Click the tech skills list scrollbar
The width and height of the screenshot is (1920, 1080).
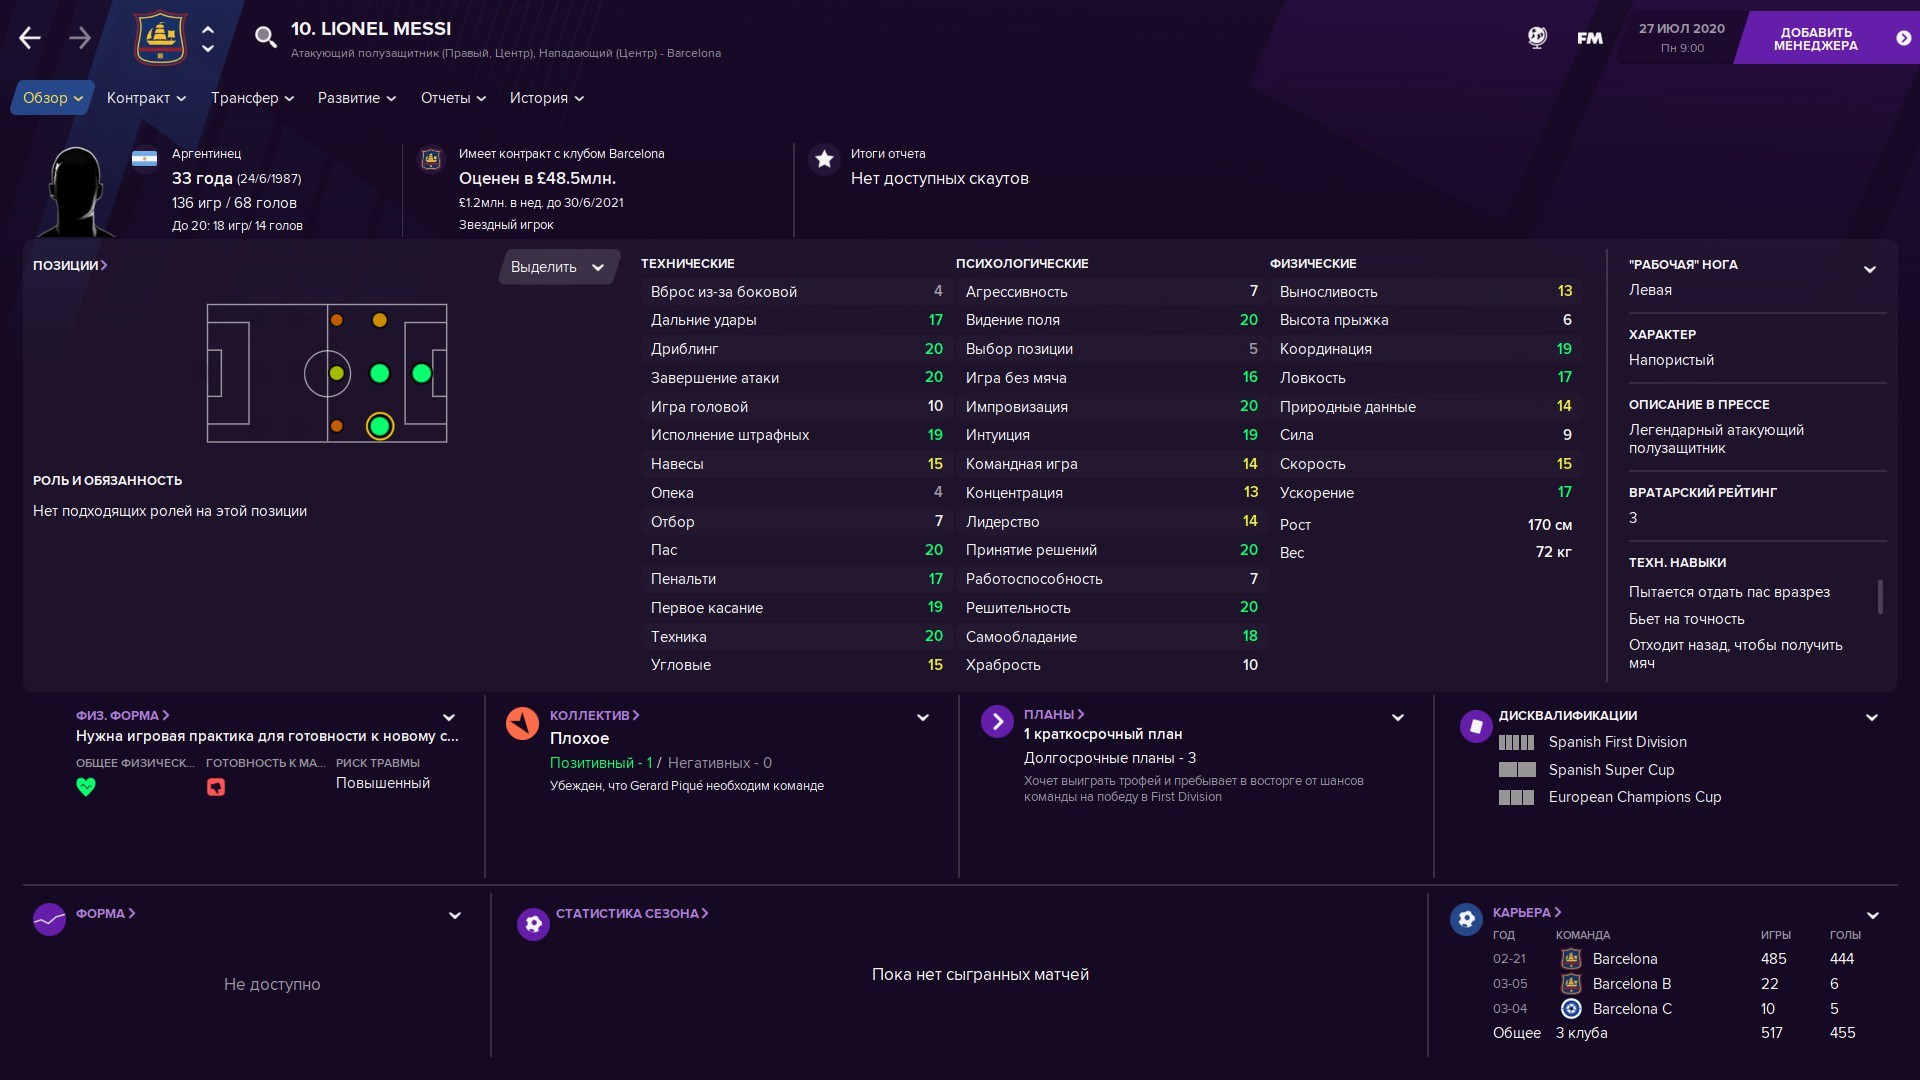(1880, 597)
